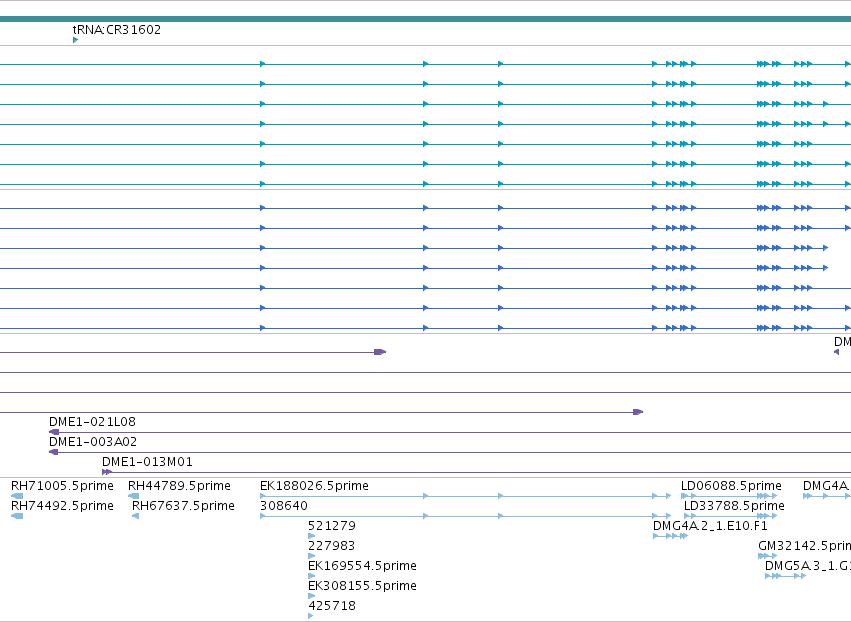Select the alignment glyph beneath DMG4A.2_1.E10.F1
The width and height of the screenshot is (851, 622).
coord(671,536)
